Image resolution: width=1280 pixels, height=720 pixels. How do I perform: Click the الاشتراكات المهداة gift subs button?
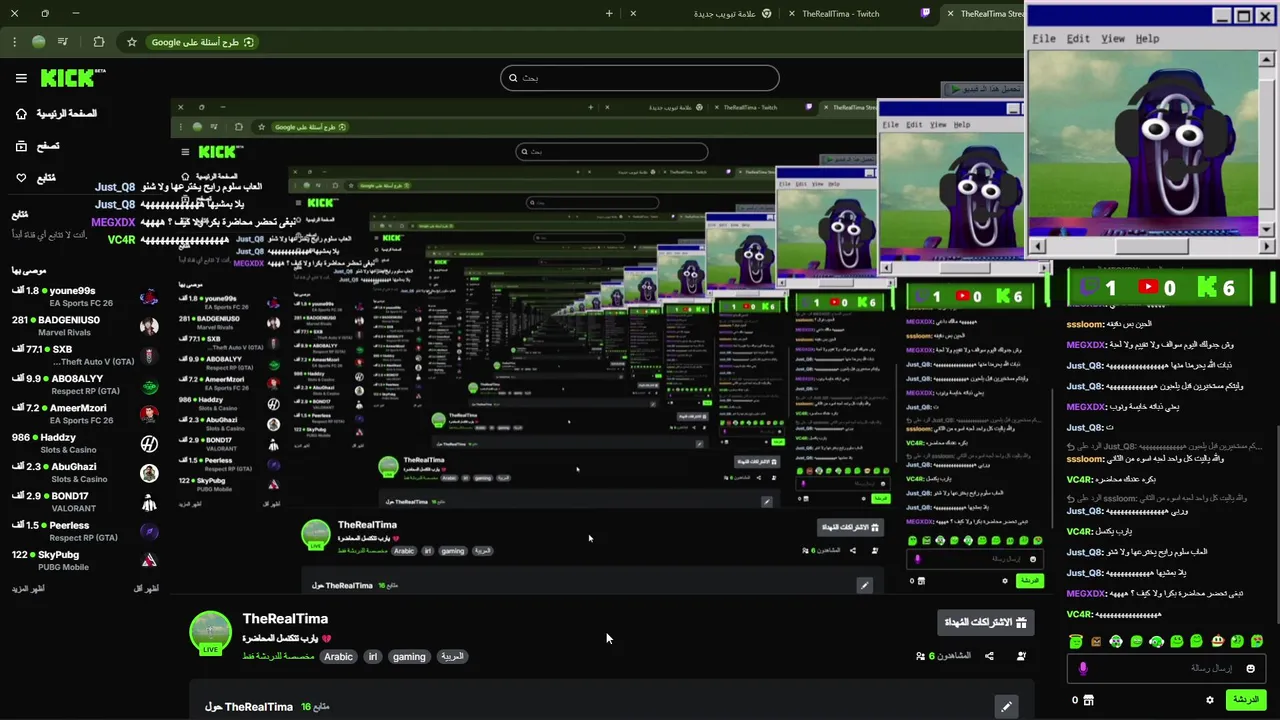click(x=985, y=622)
